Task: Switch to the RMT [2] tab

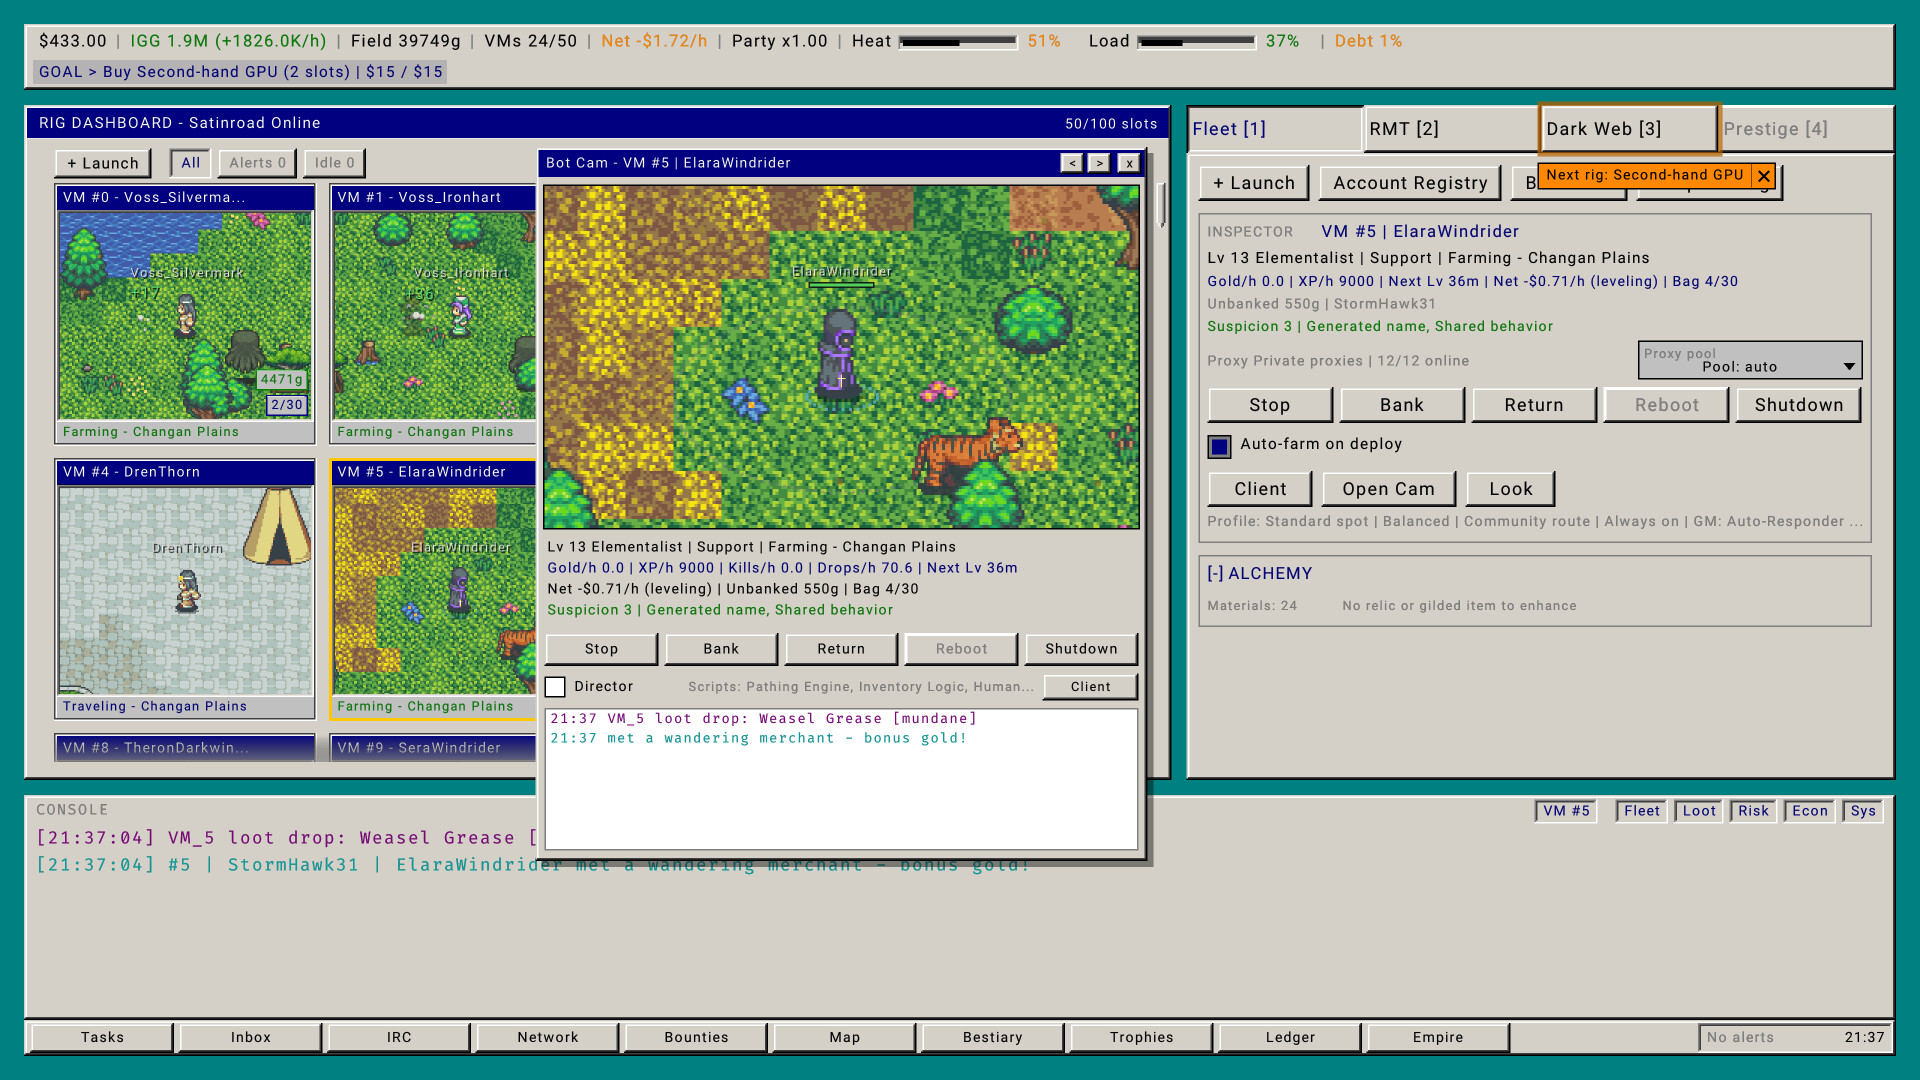Action: [x=1450, y=129]
